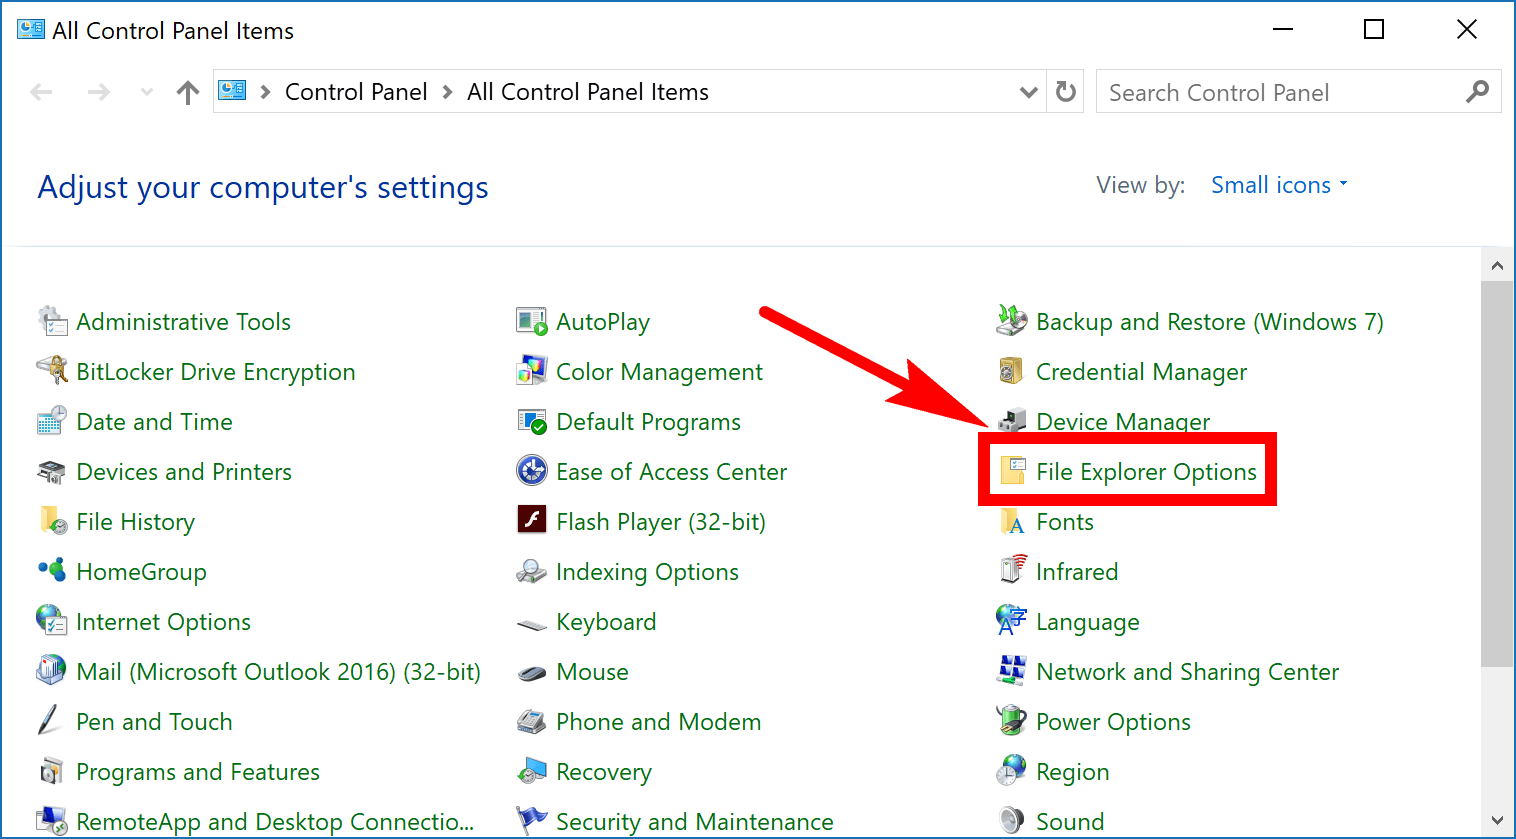Click All Control Panel Items in address bar

pos(588,91)
